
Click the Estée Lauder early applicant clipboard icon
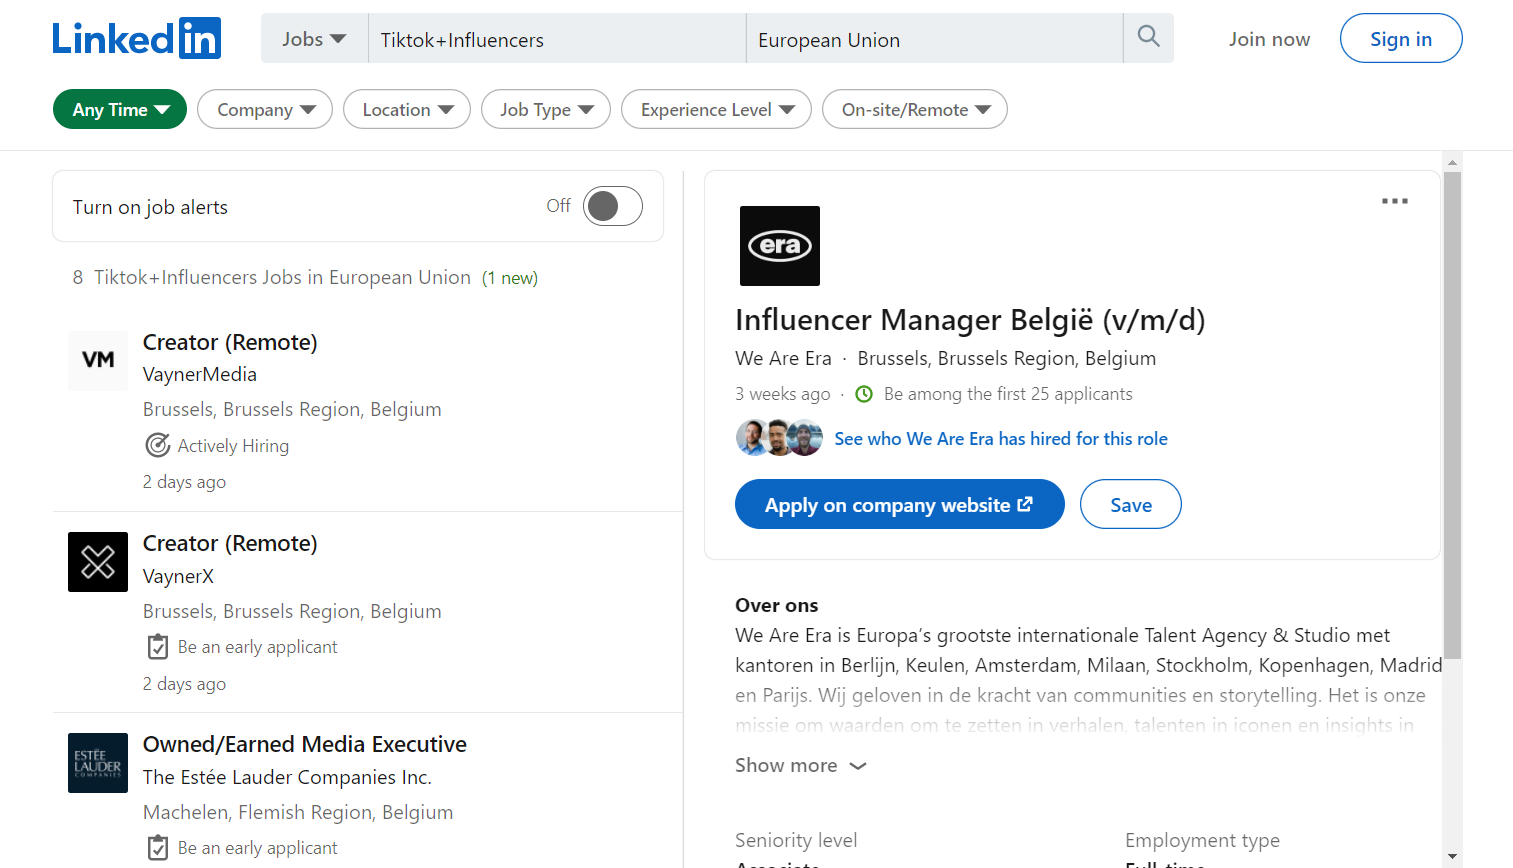click(157, 848)
